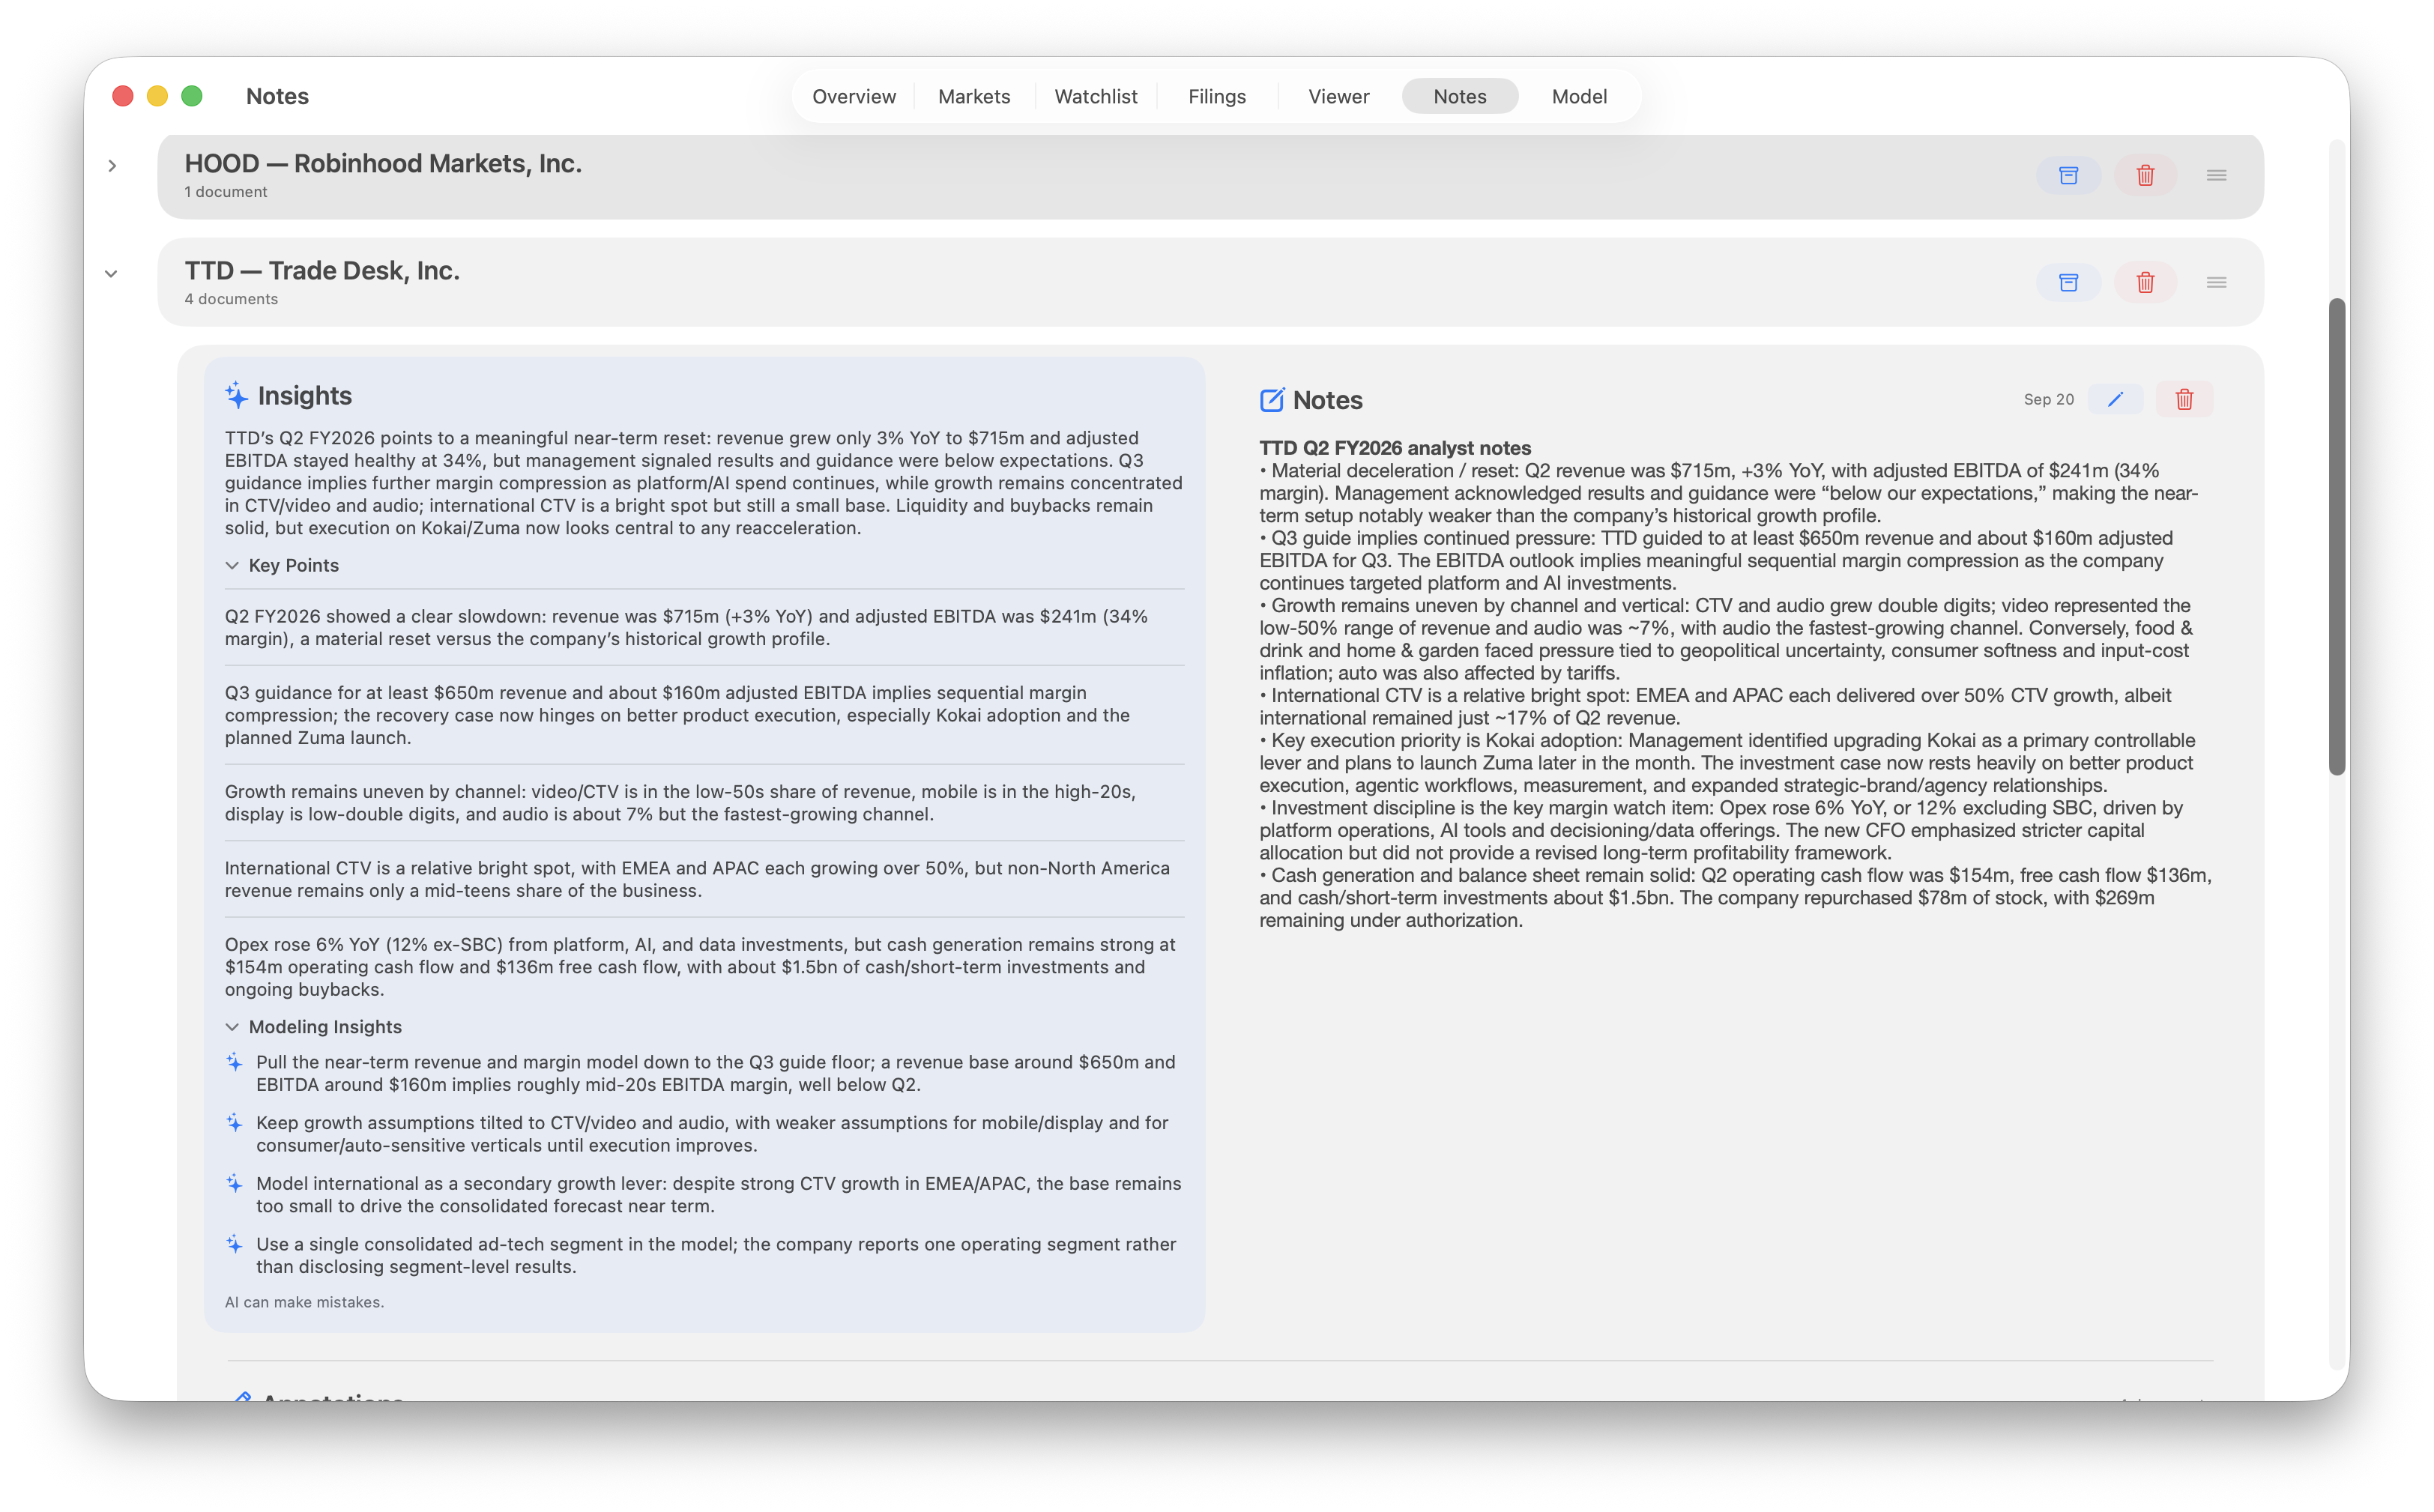
Task: Delete the TTD Trade Desk group
Action: tap(2145, 282)
